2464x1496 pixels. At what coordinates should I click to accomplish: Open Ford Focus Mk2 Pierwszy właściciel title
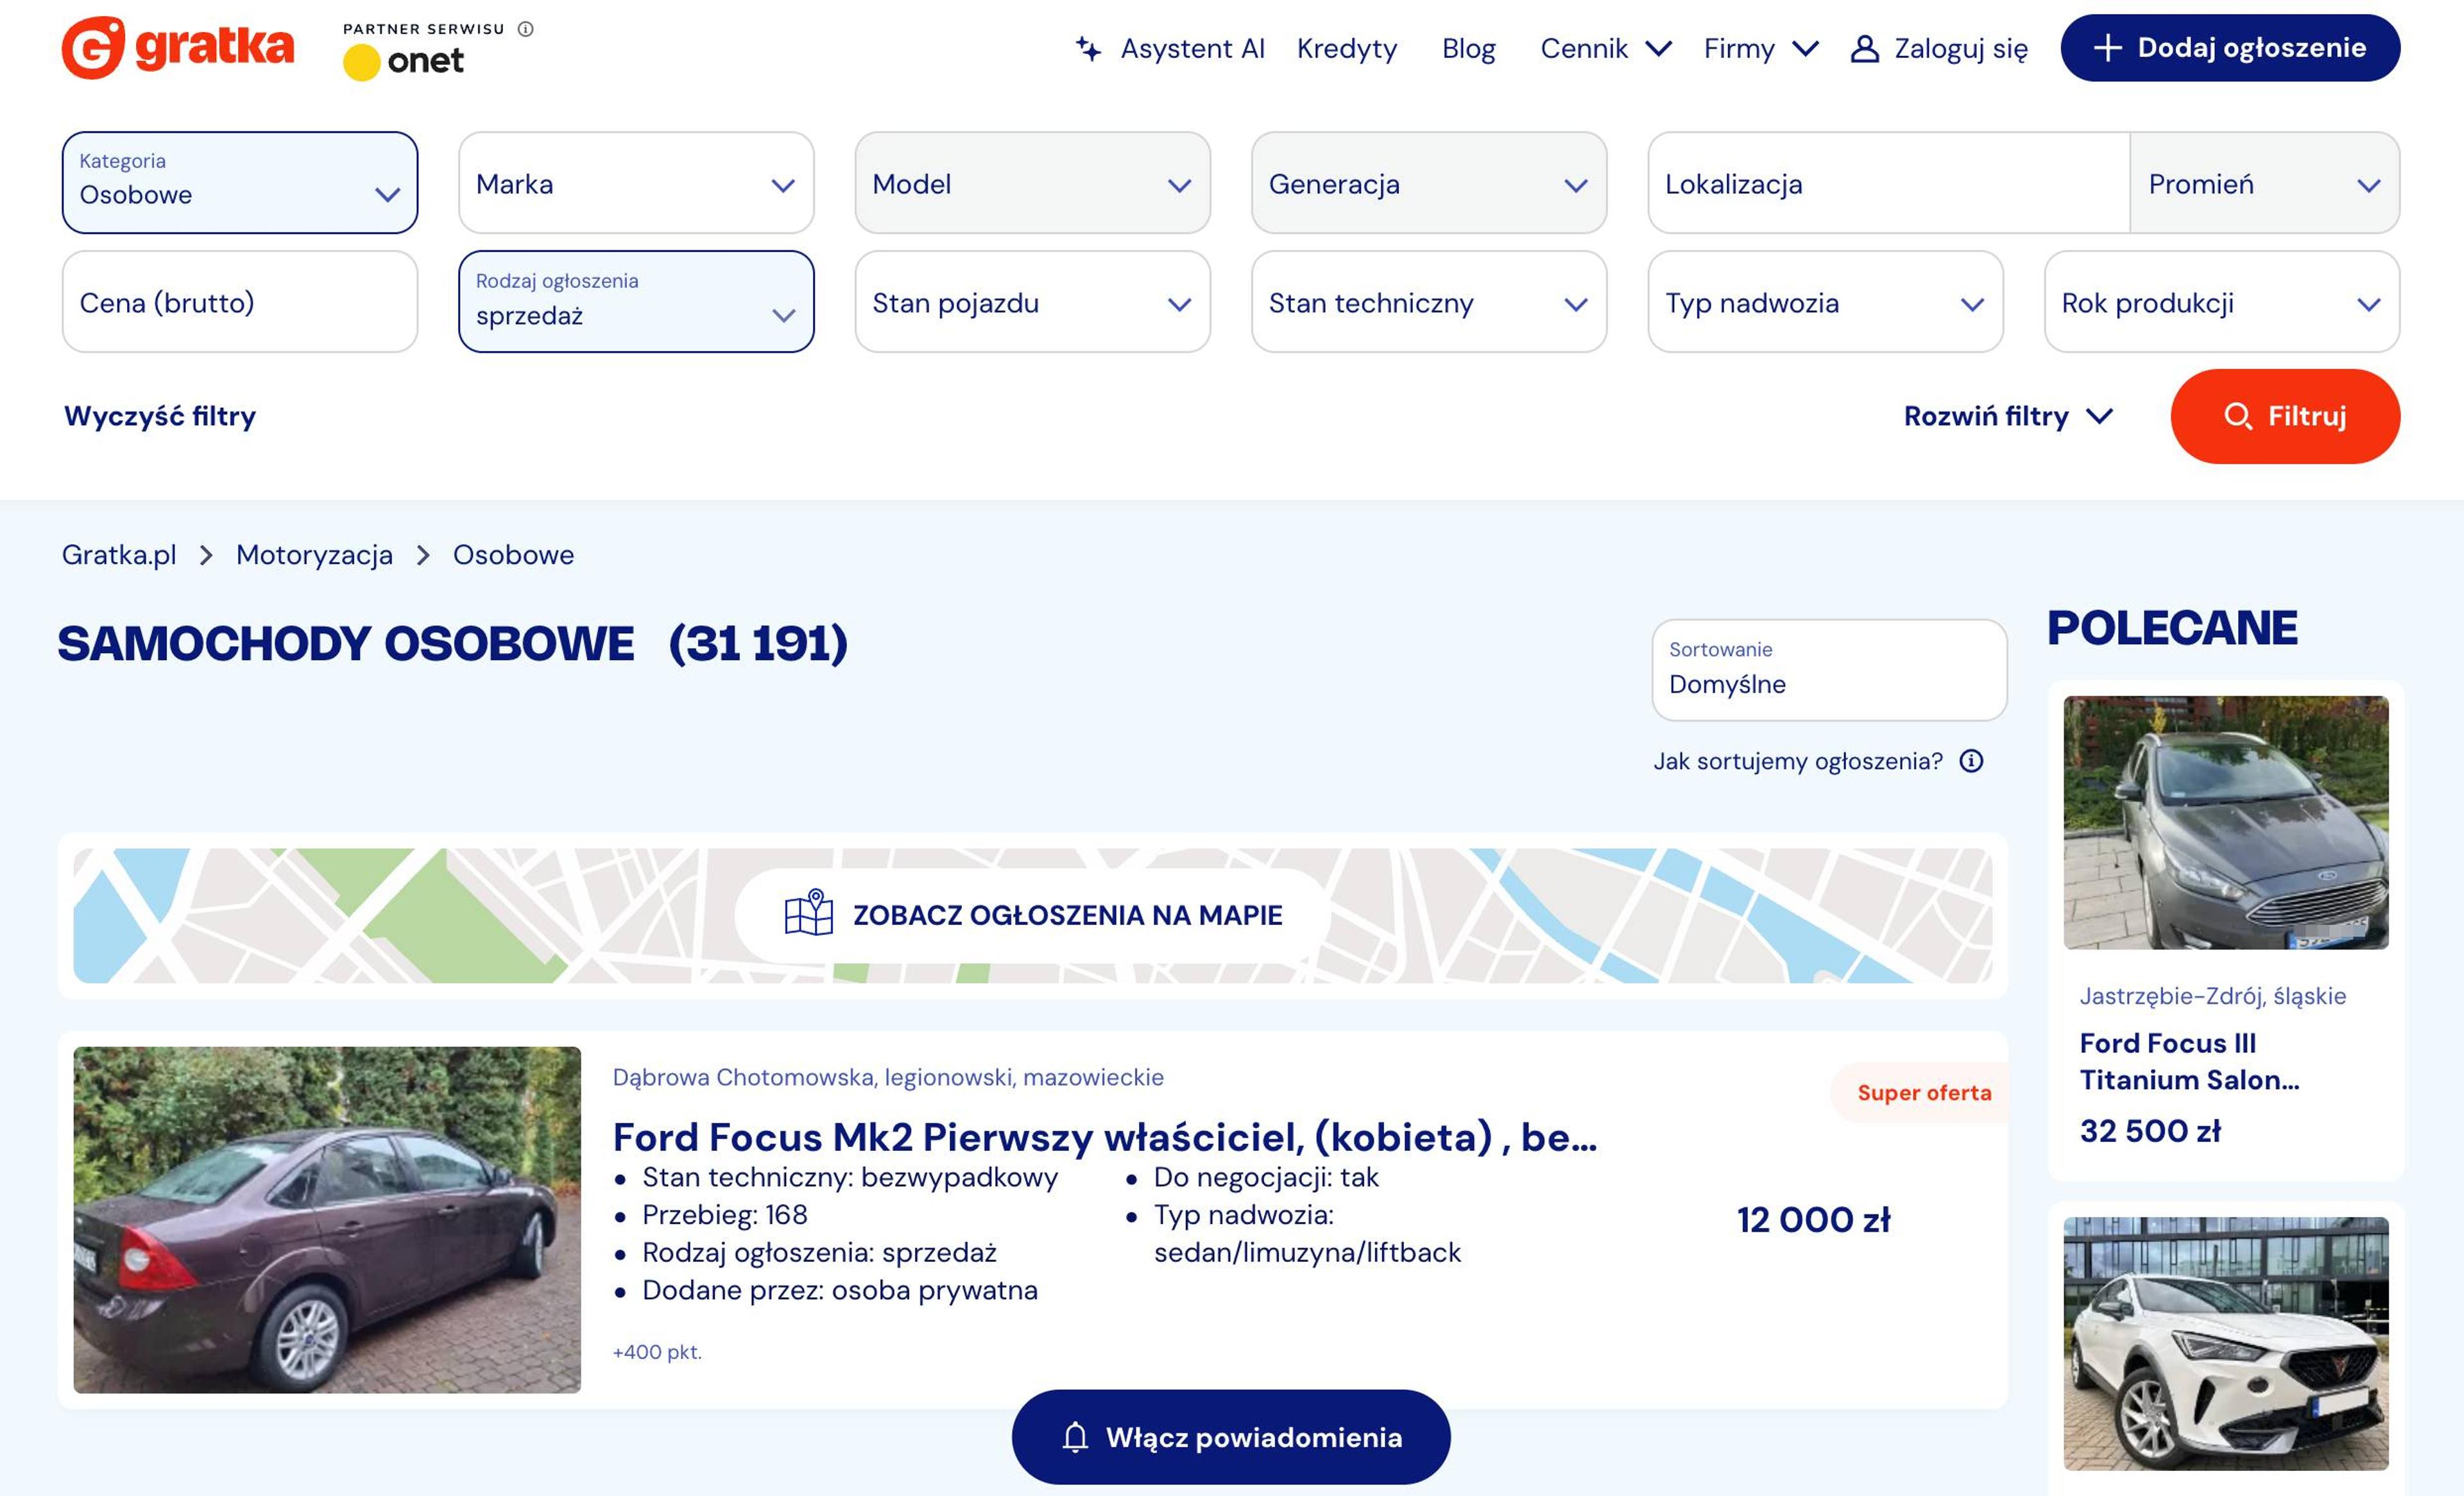click(x=1105, y=1137)
